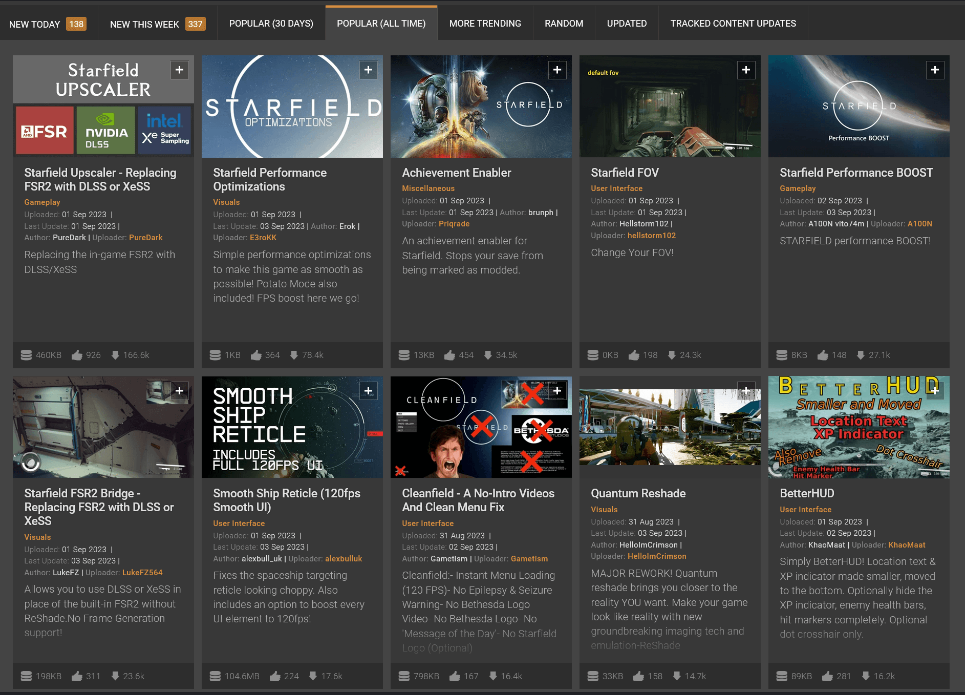Open Achievement Enabler mod title
The image size is (965, 695).
[456, 172]
